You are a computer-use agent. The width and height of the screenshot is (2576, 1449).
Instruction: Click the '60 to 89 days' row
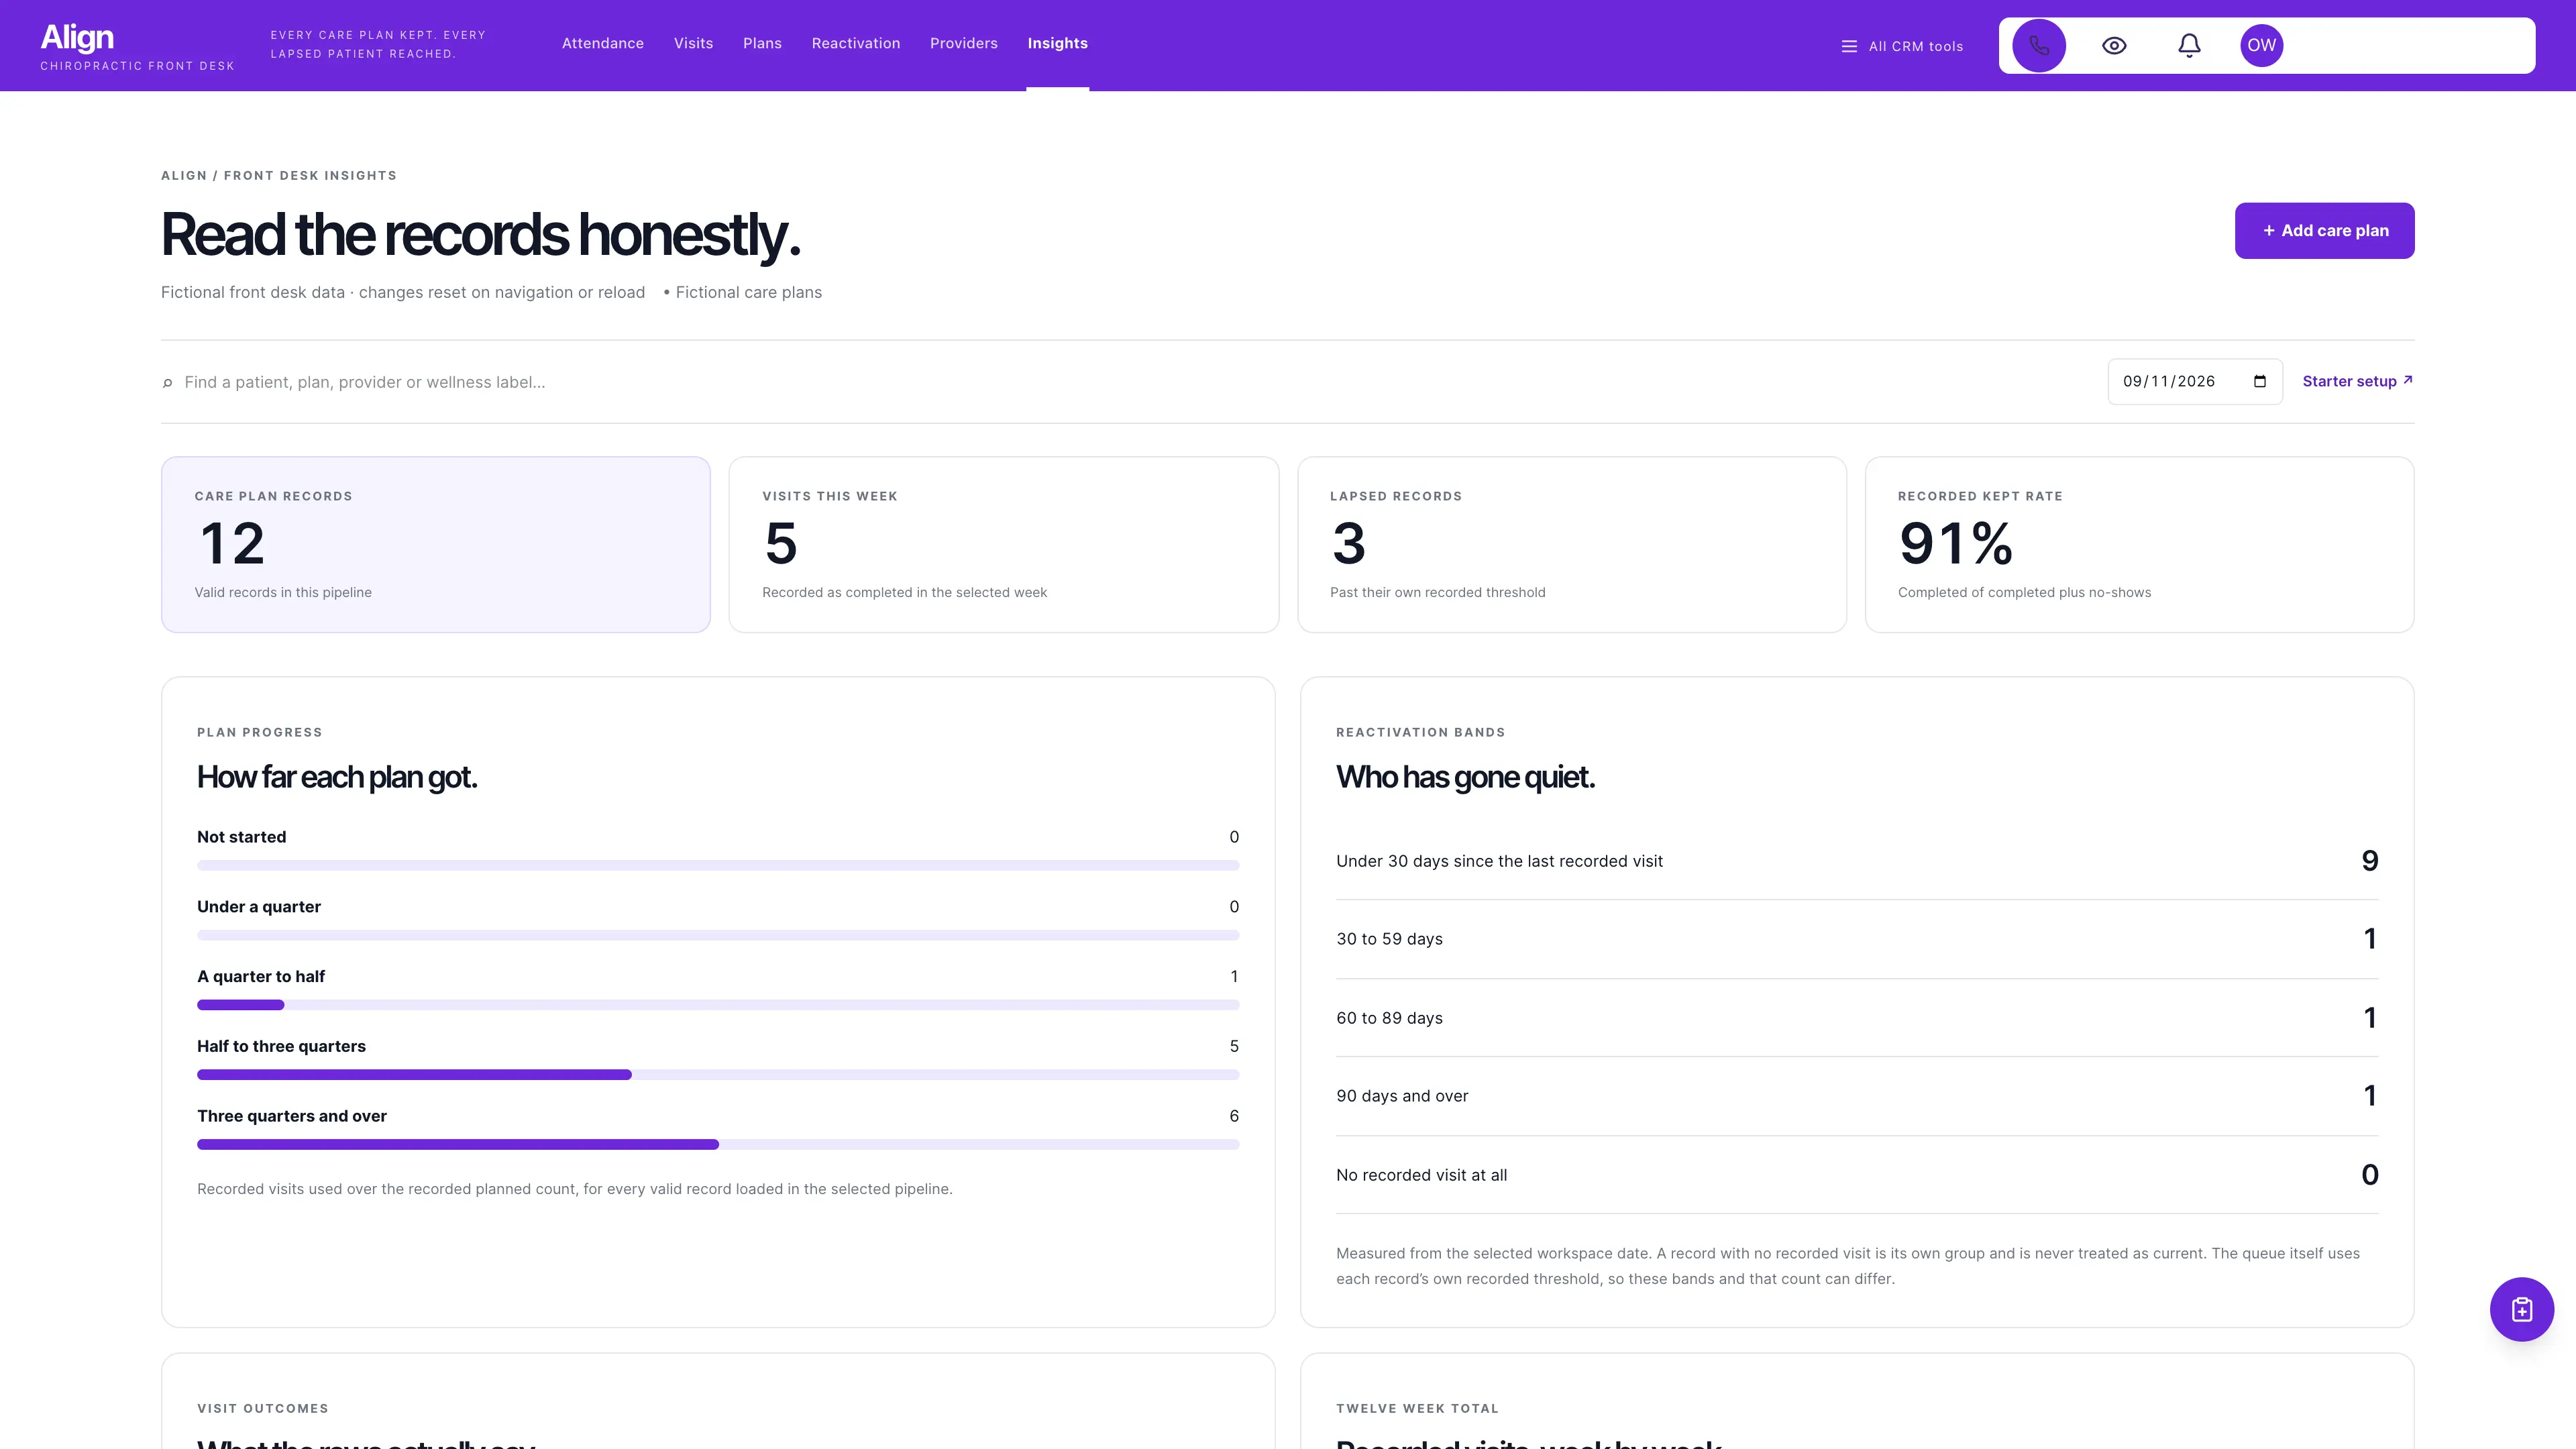[x=1857, y=1018]
